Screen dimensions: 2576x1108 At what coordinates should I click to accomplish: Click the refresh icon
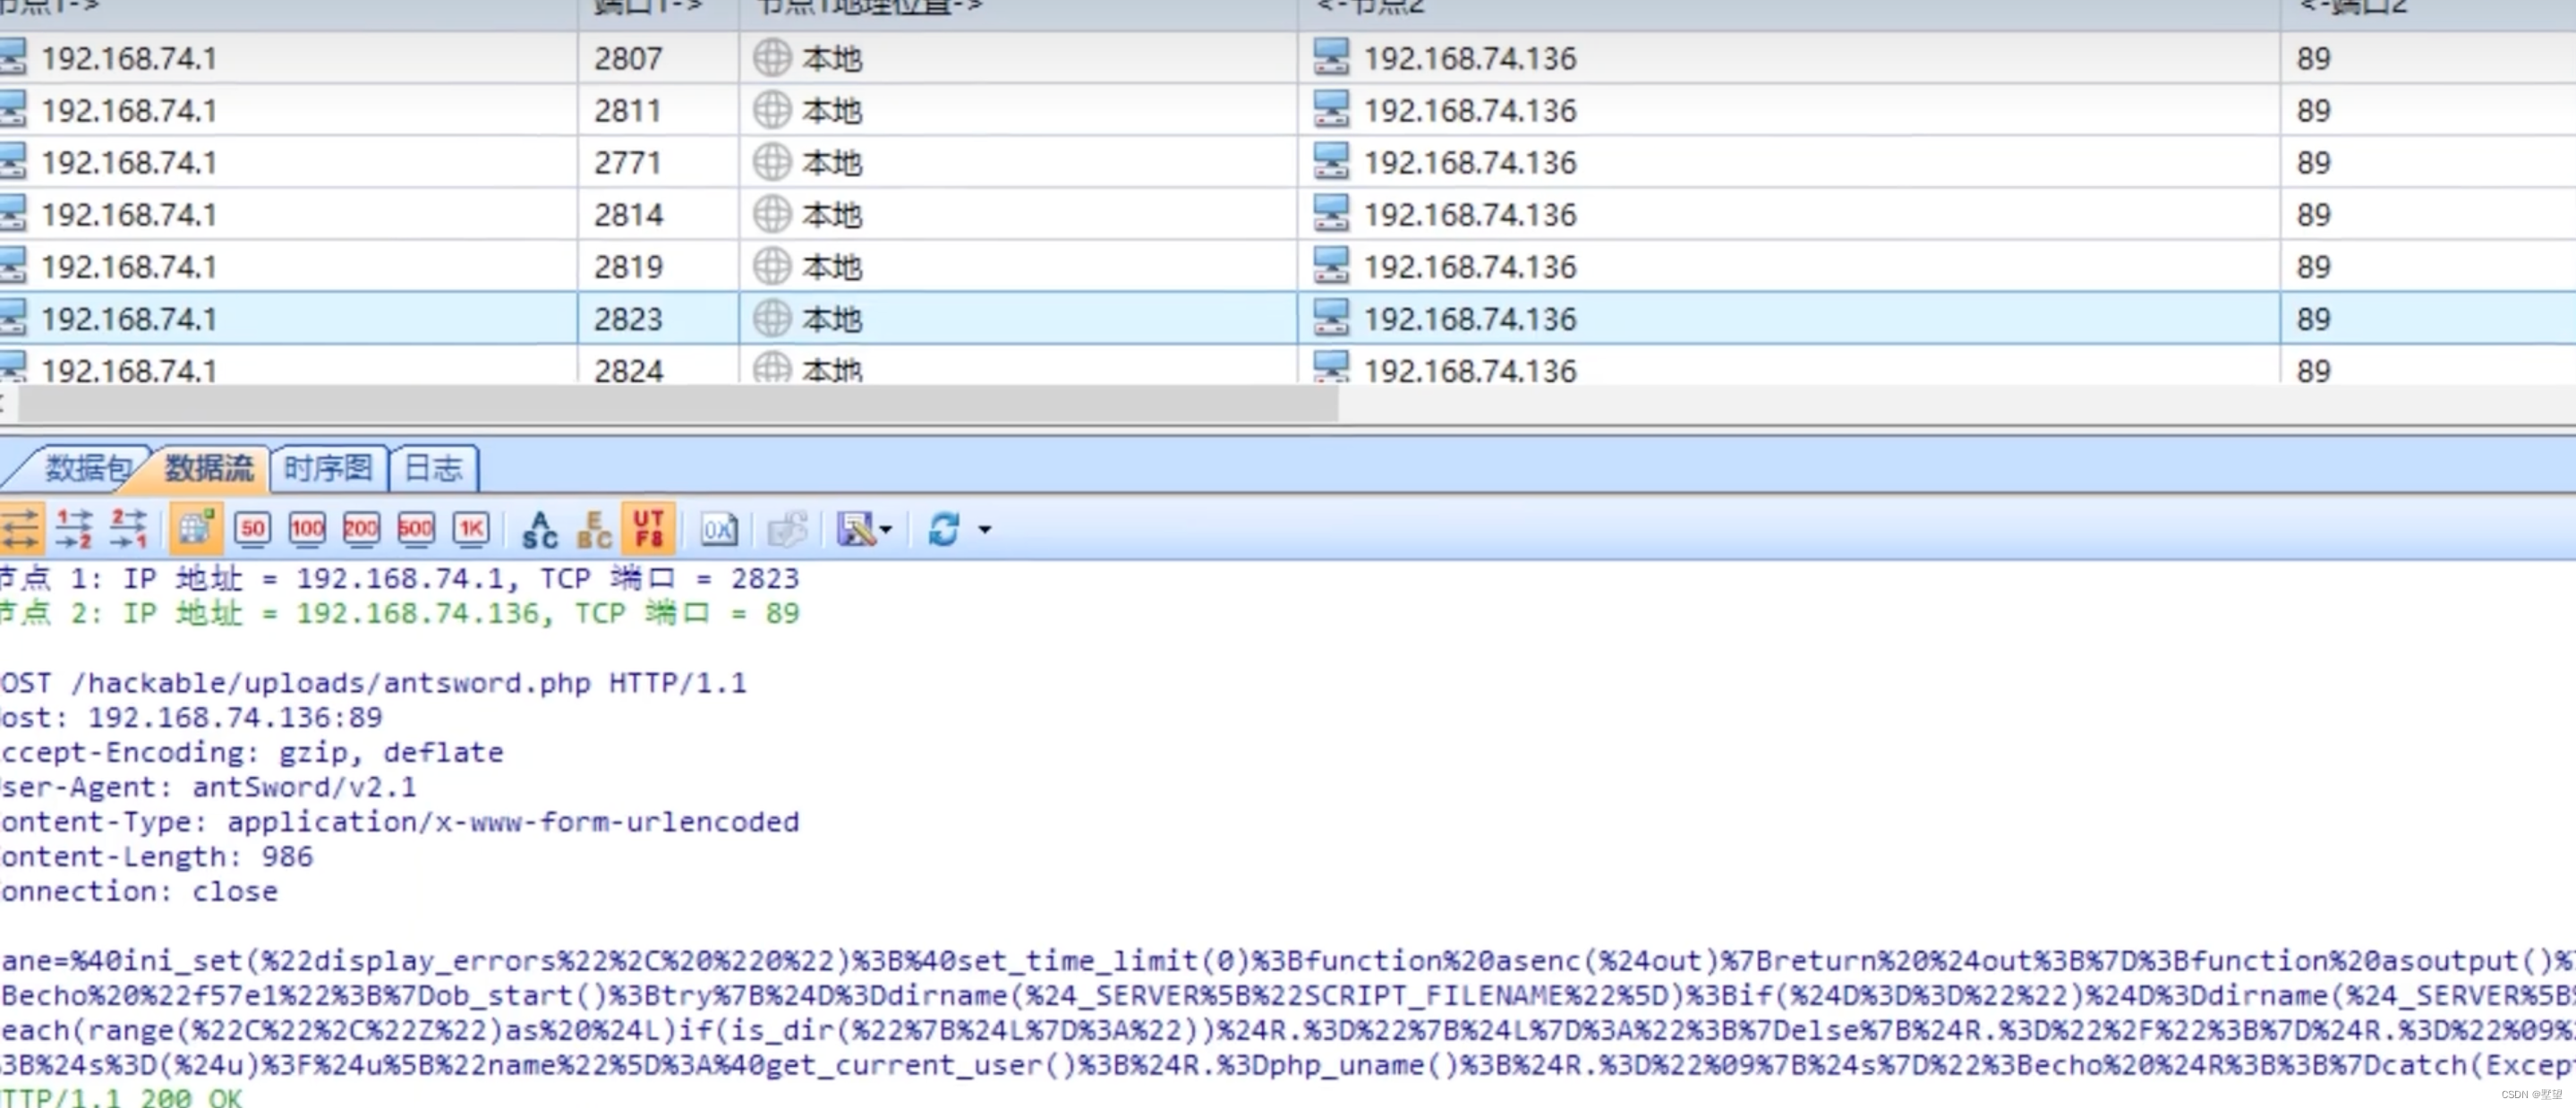point(944,528)
